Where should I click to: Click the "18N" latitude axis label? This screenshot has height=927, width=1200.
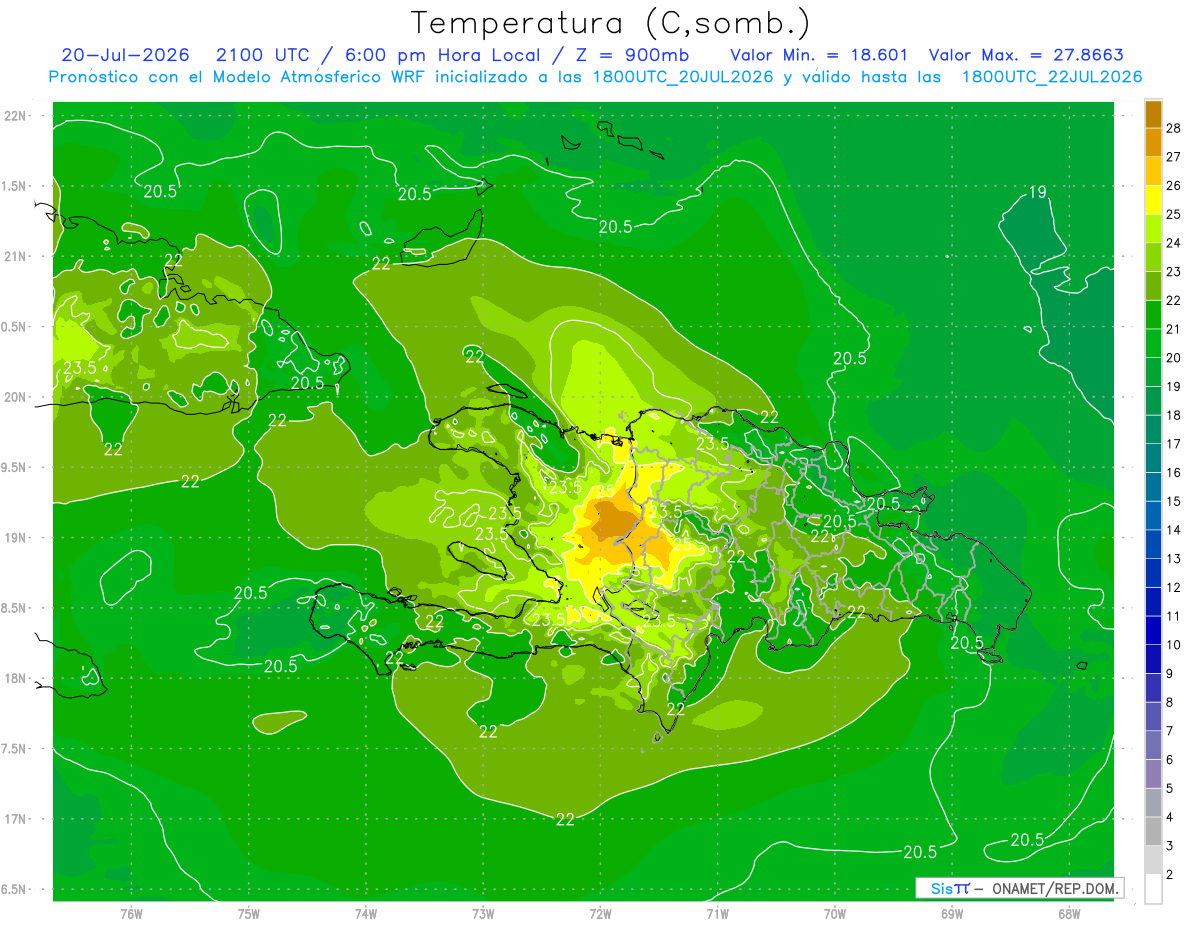click(17, 678)
